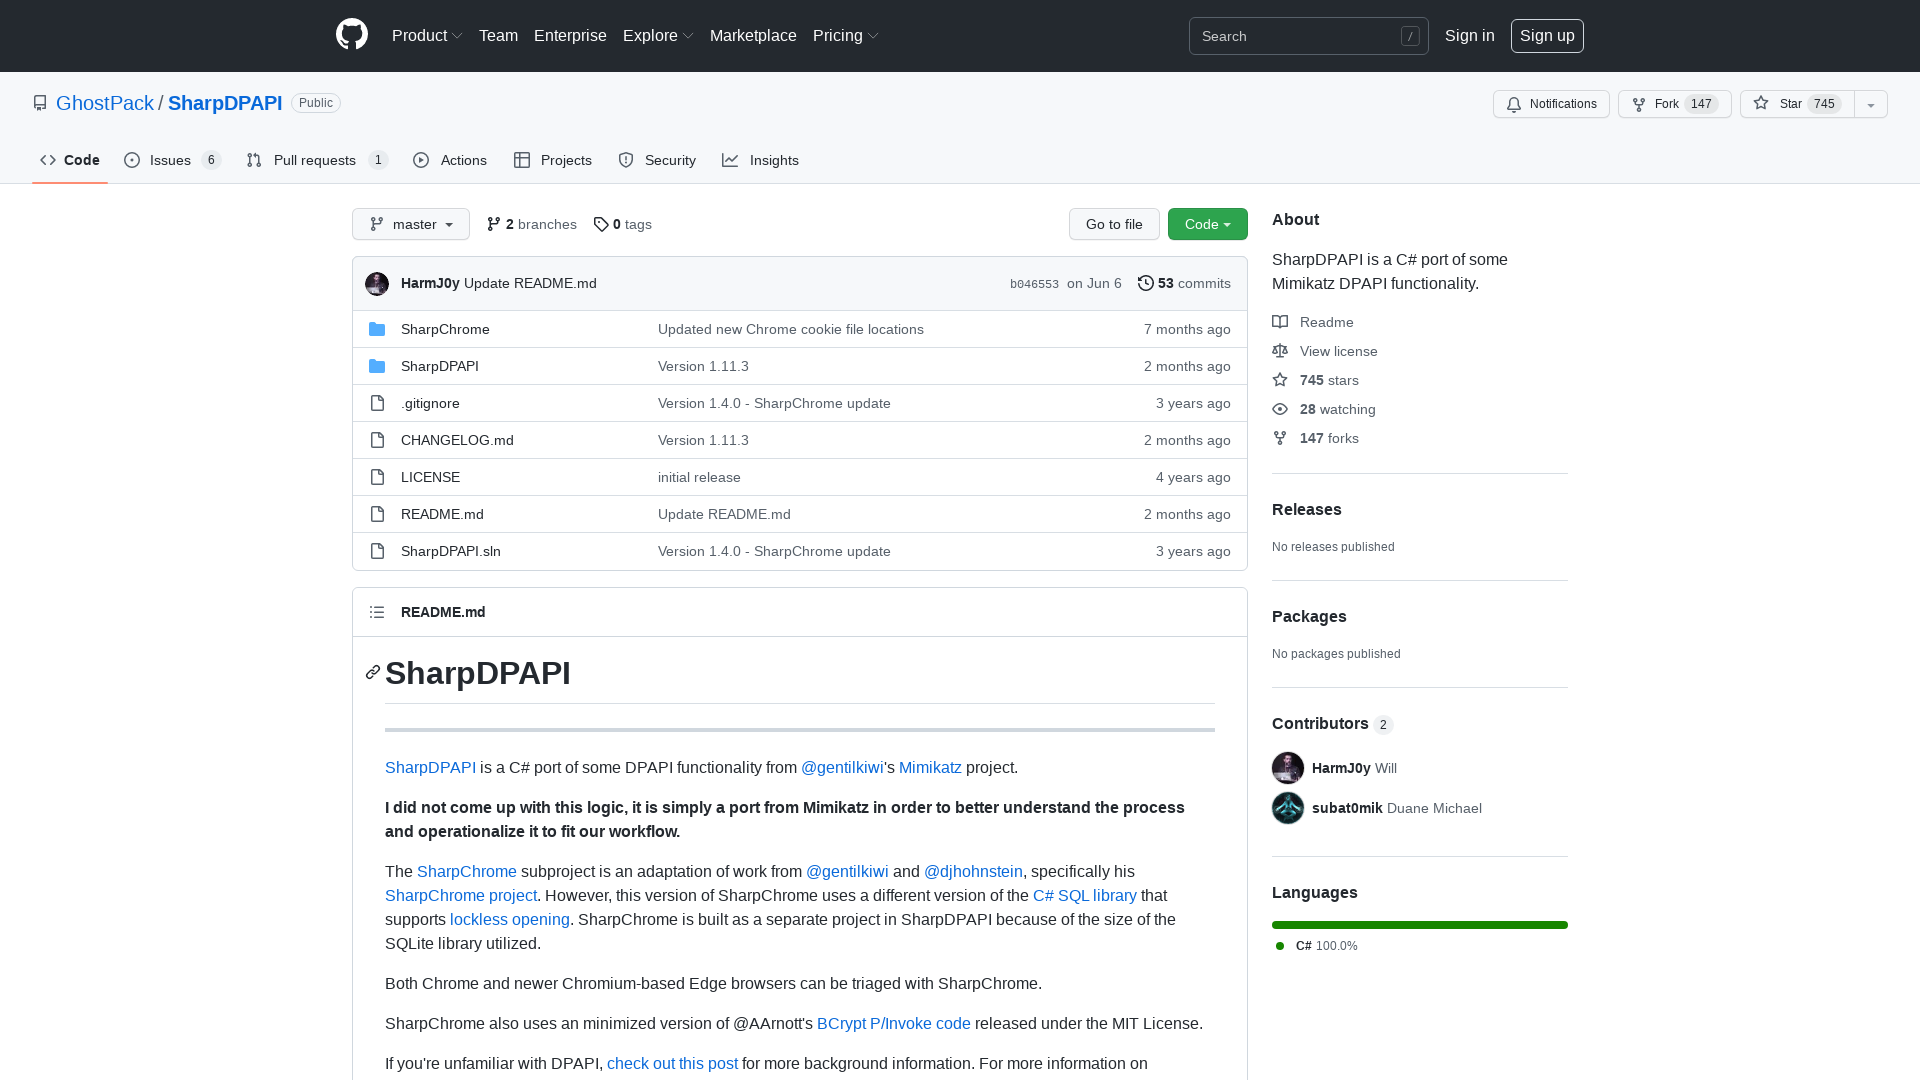Click the Notifications button
The width and height of the screenshot is (1920, 1080).
[x=1551, y=104]
